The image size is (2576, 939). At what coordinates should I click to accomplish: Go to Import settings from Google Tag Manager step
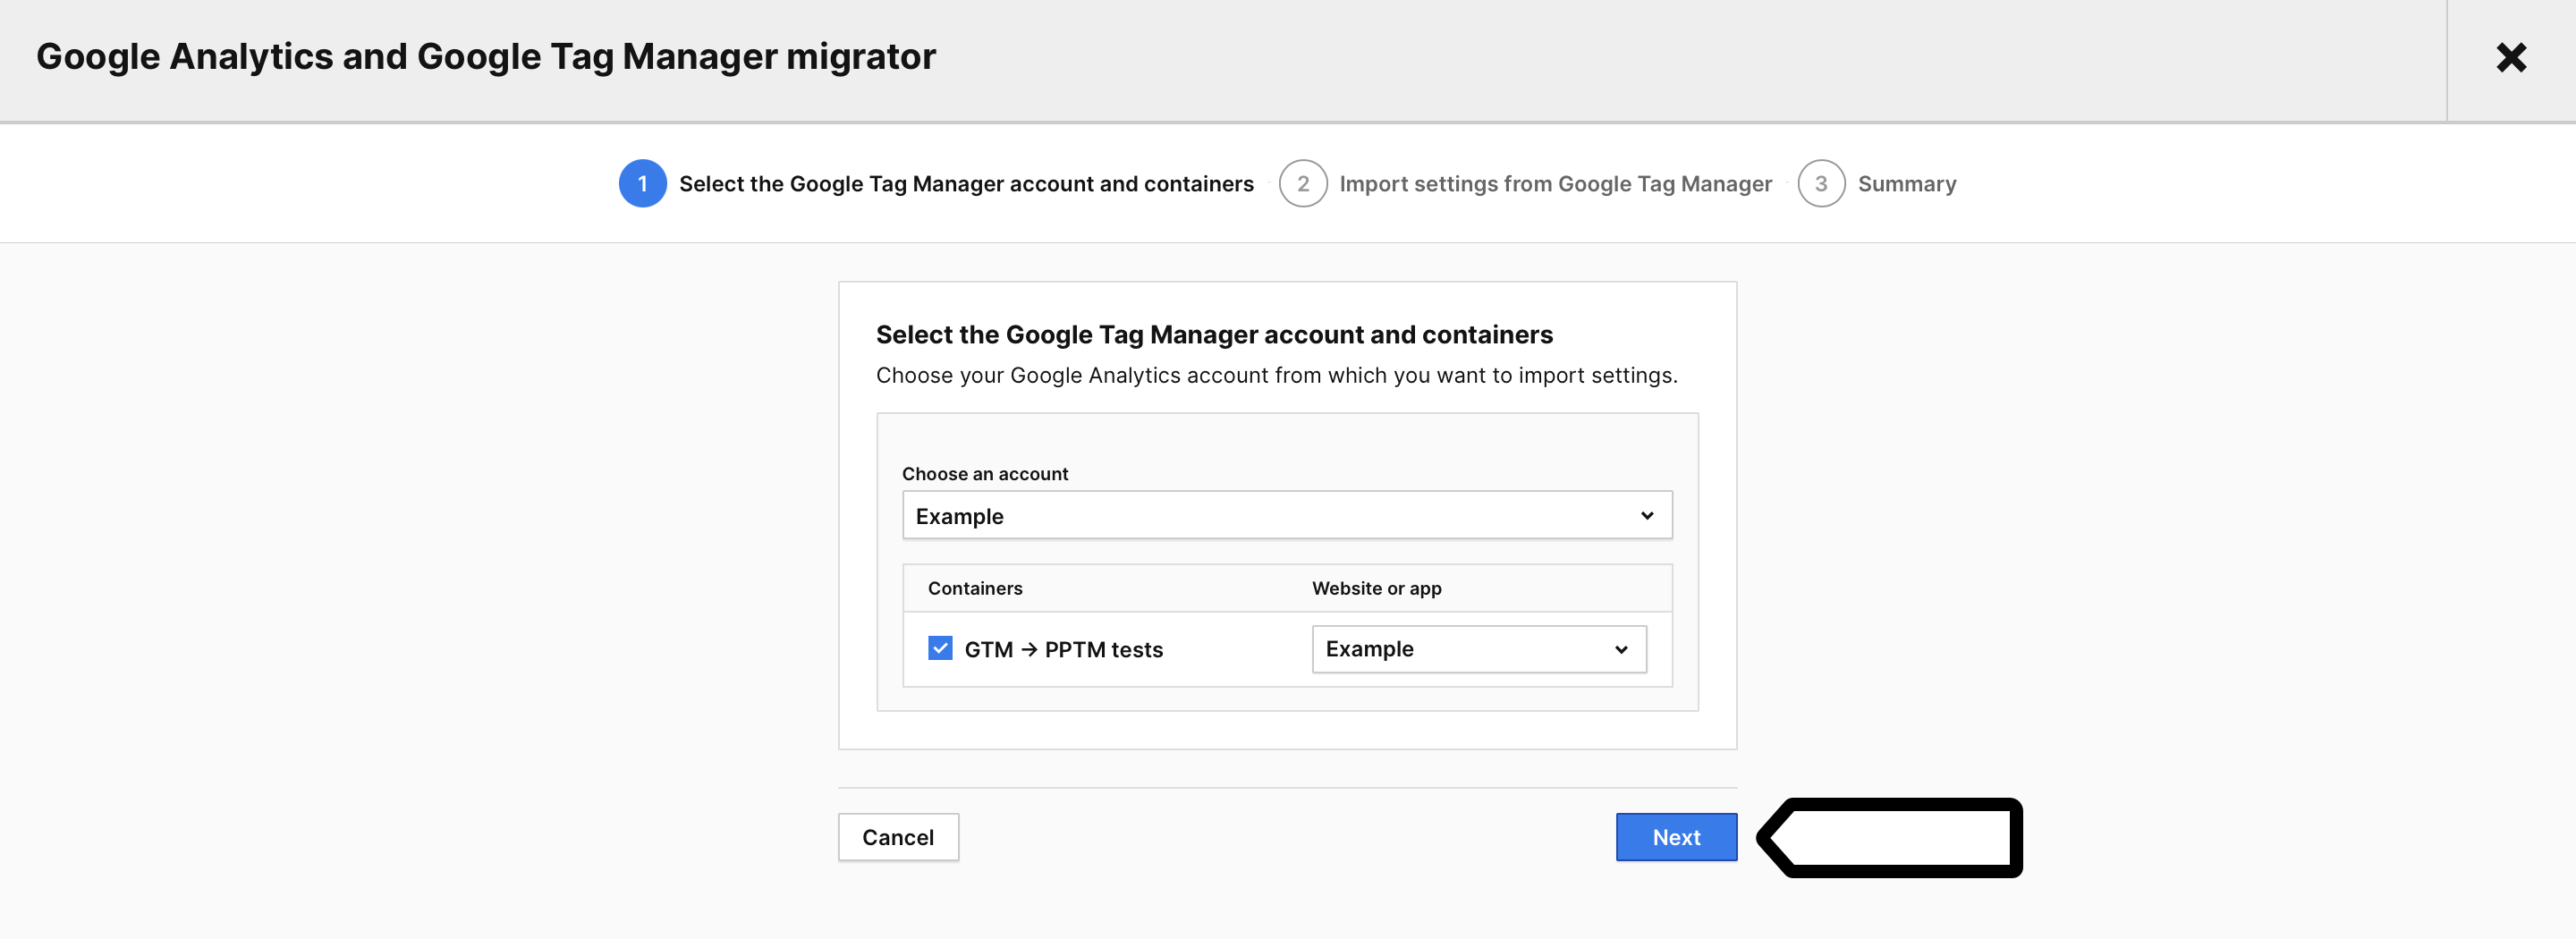pyautogui.click(x=1555, y=184)
